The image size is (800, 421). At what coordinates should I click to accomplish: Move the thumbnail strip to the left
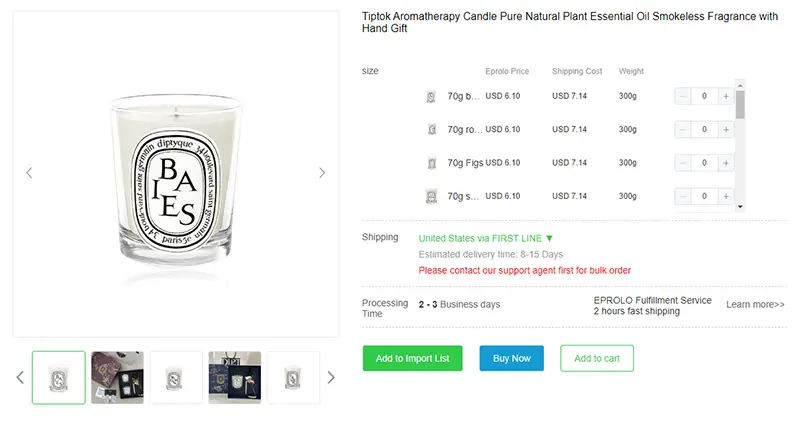point(20,378)
